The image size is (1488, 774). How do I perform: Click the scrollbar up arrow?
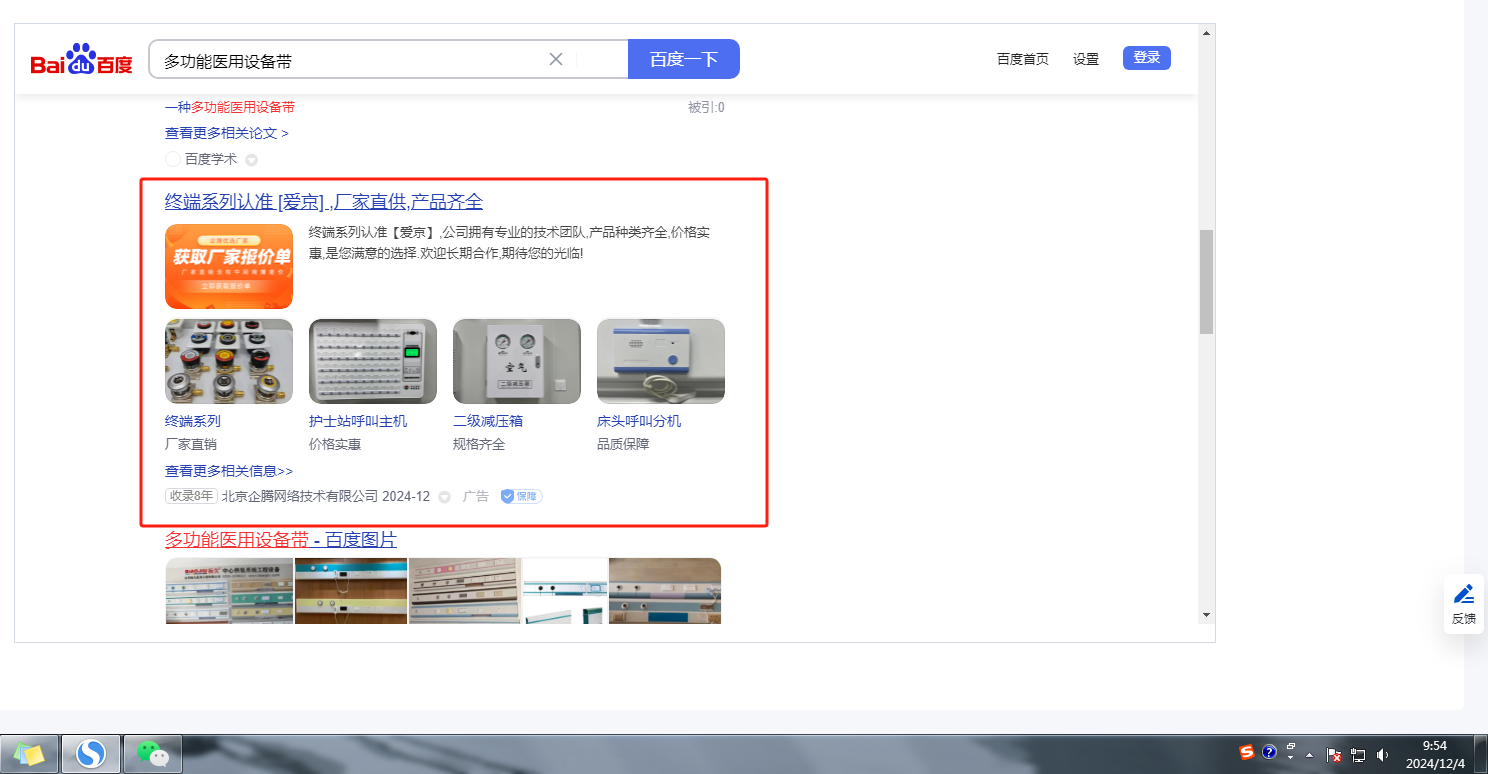tap(1206, 33)
